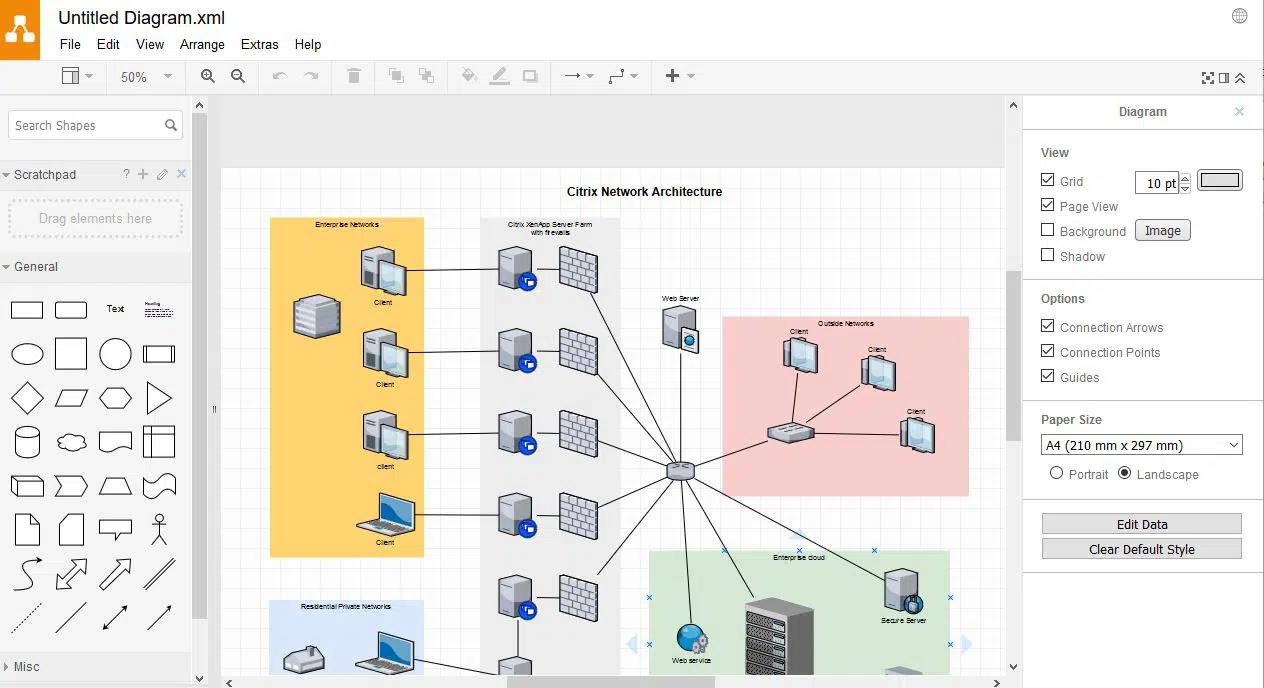Select the Landscape radio button
Image resolution: width=1264 pixels, height=688 pixels.
[1124, 473]
